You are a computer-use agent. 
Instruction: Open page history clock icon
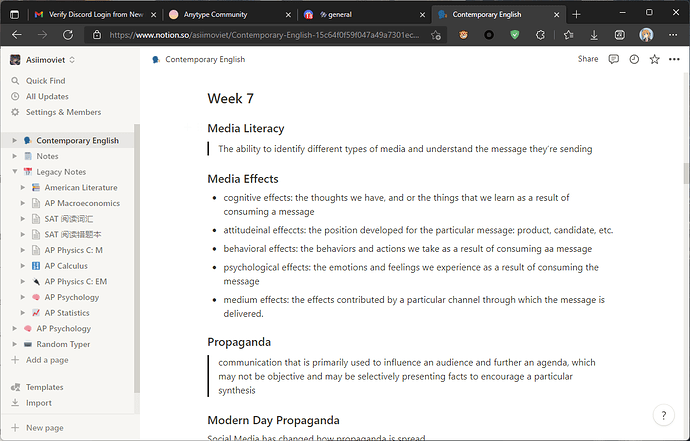pos(634,59)
